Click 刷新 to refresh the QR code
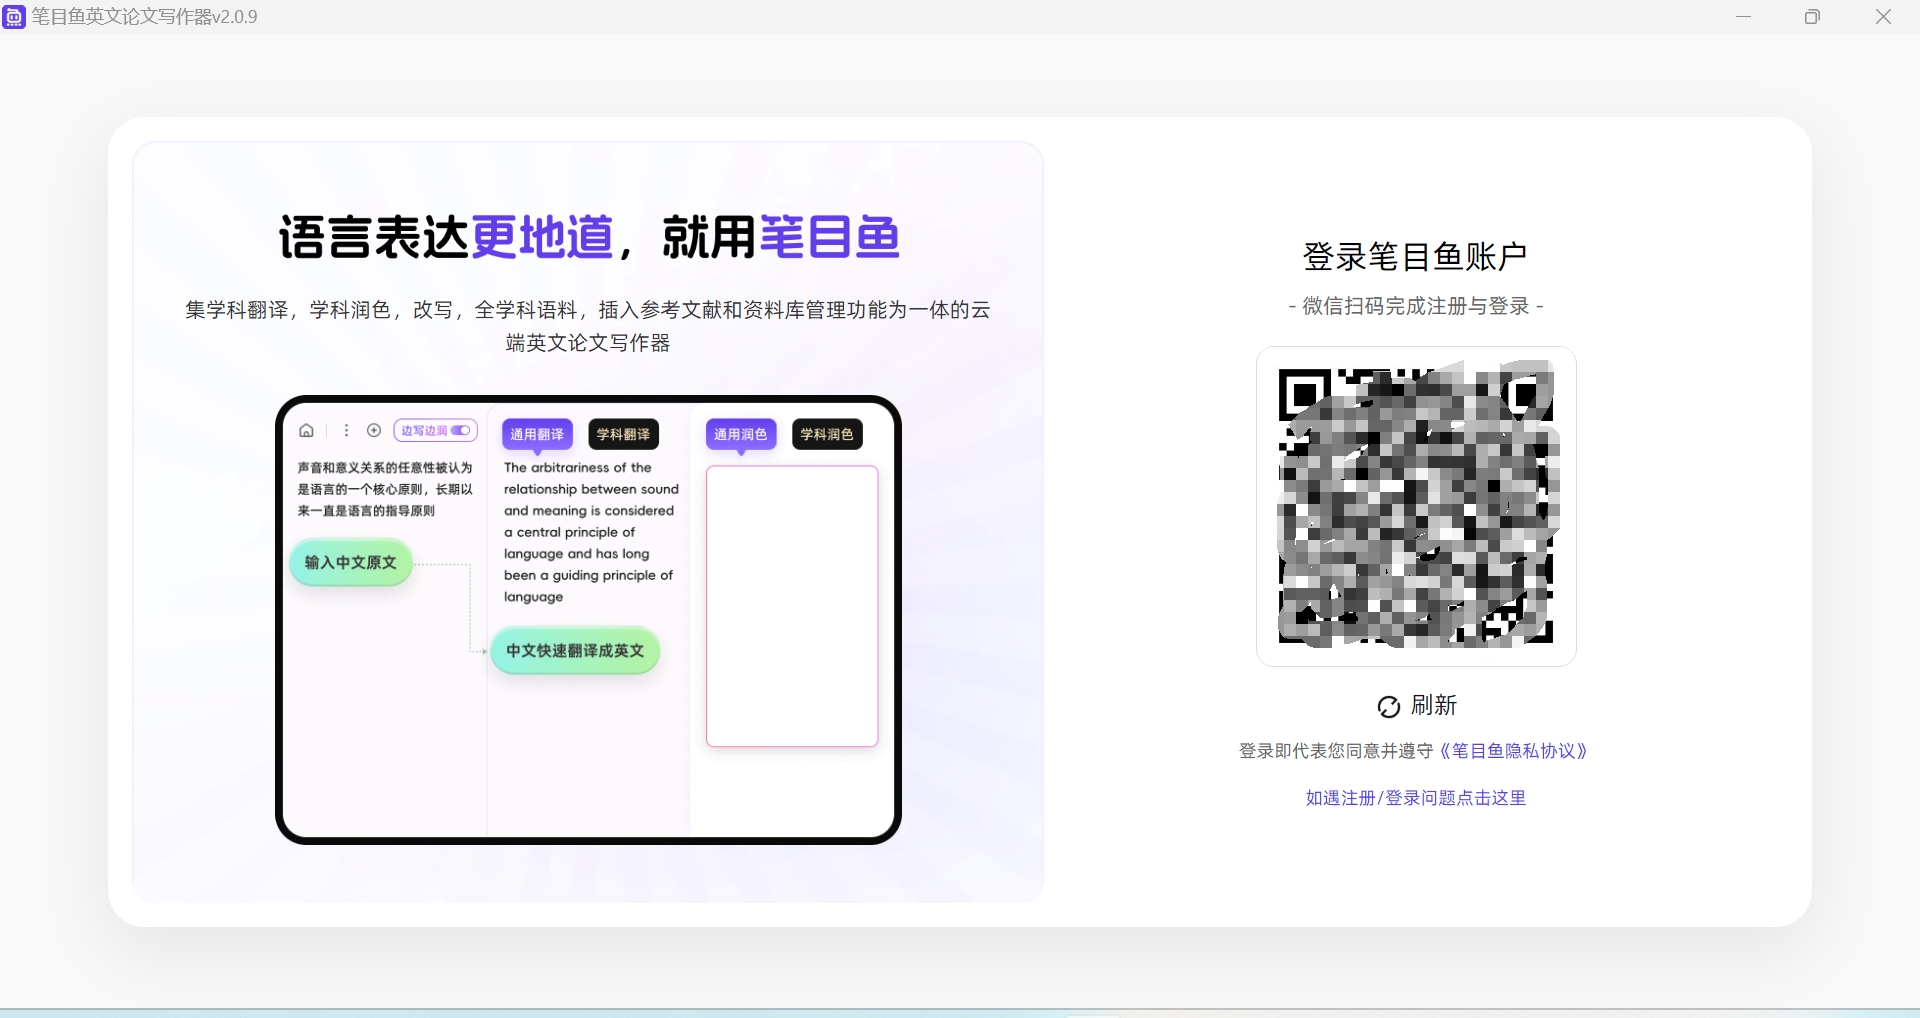This screenshot has width=1920, height=1018. click(1432, 706)
